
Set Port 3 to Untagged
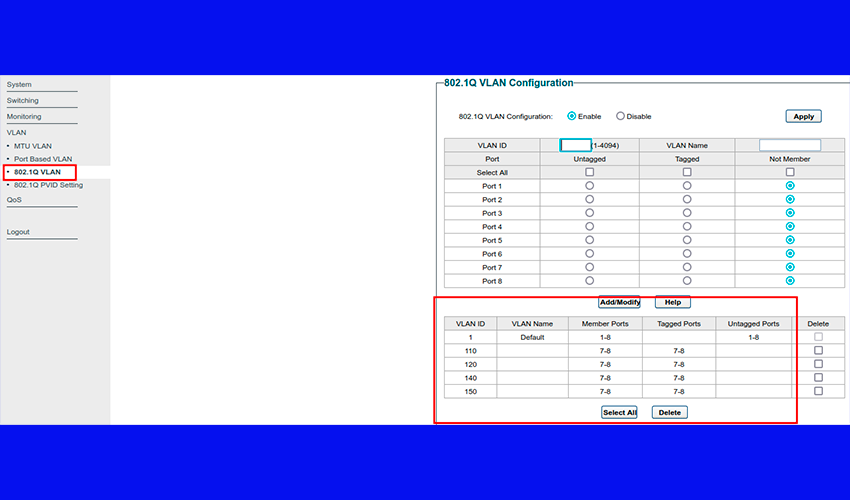point(589,213)
